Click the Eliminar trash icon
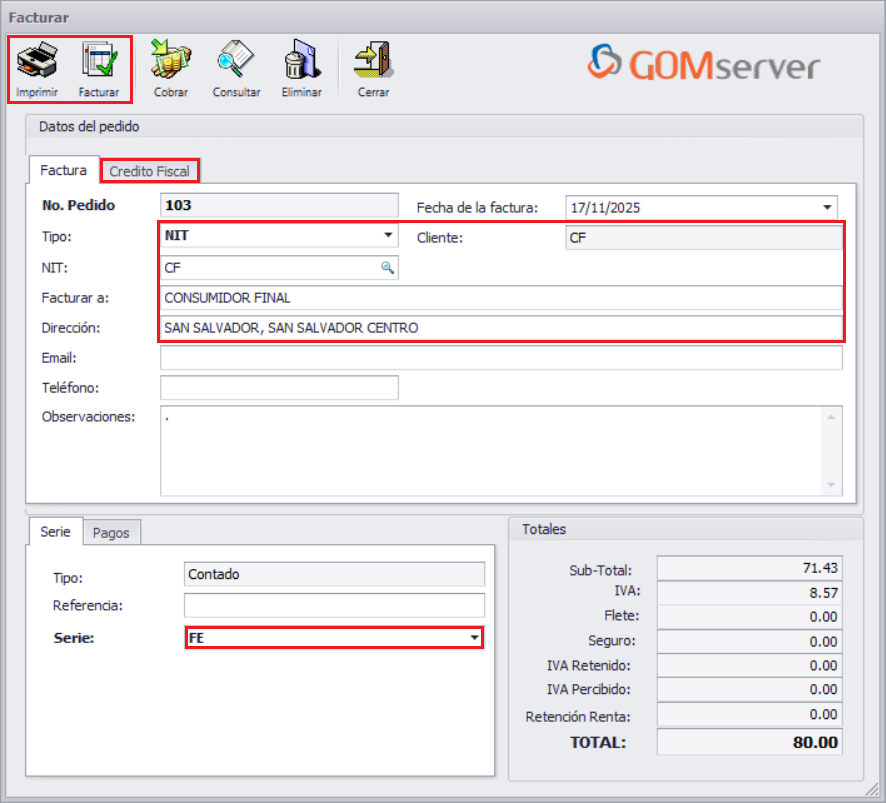 point(301,60)
